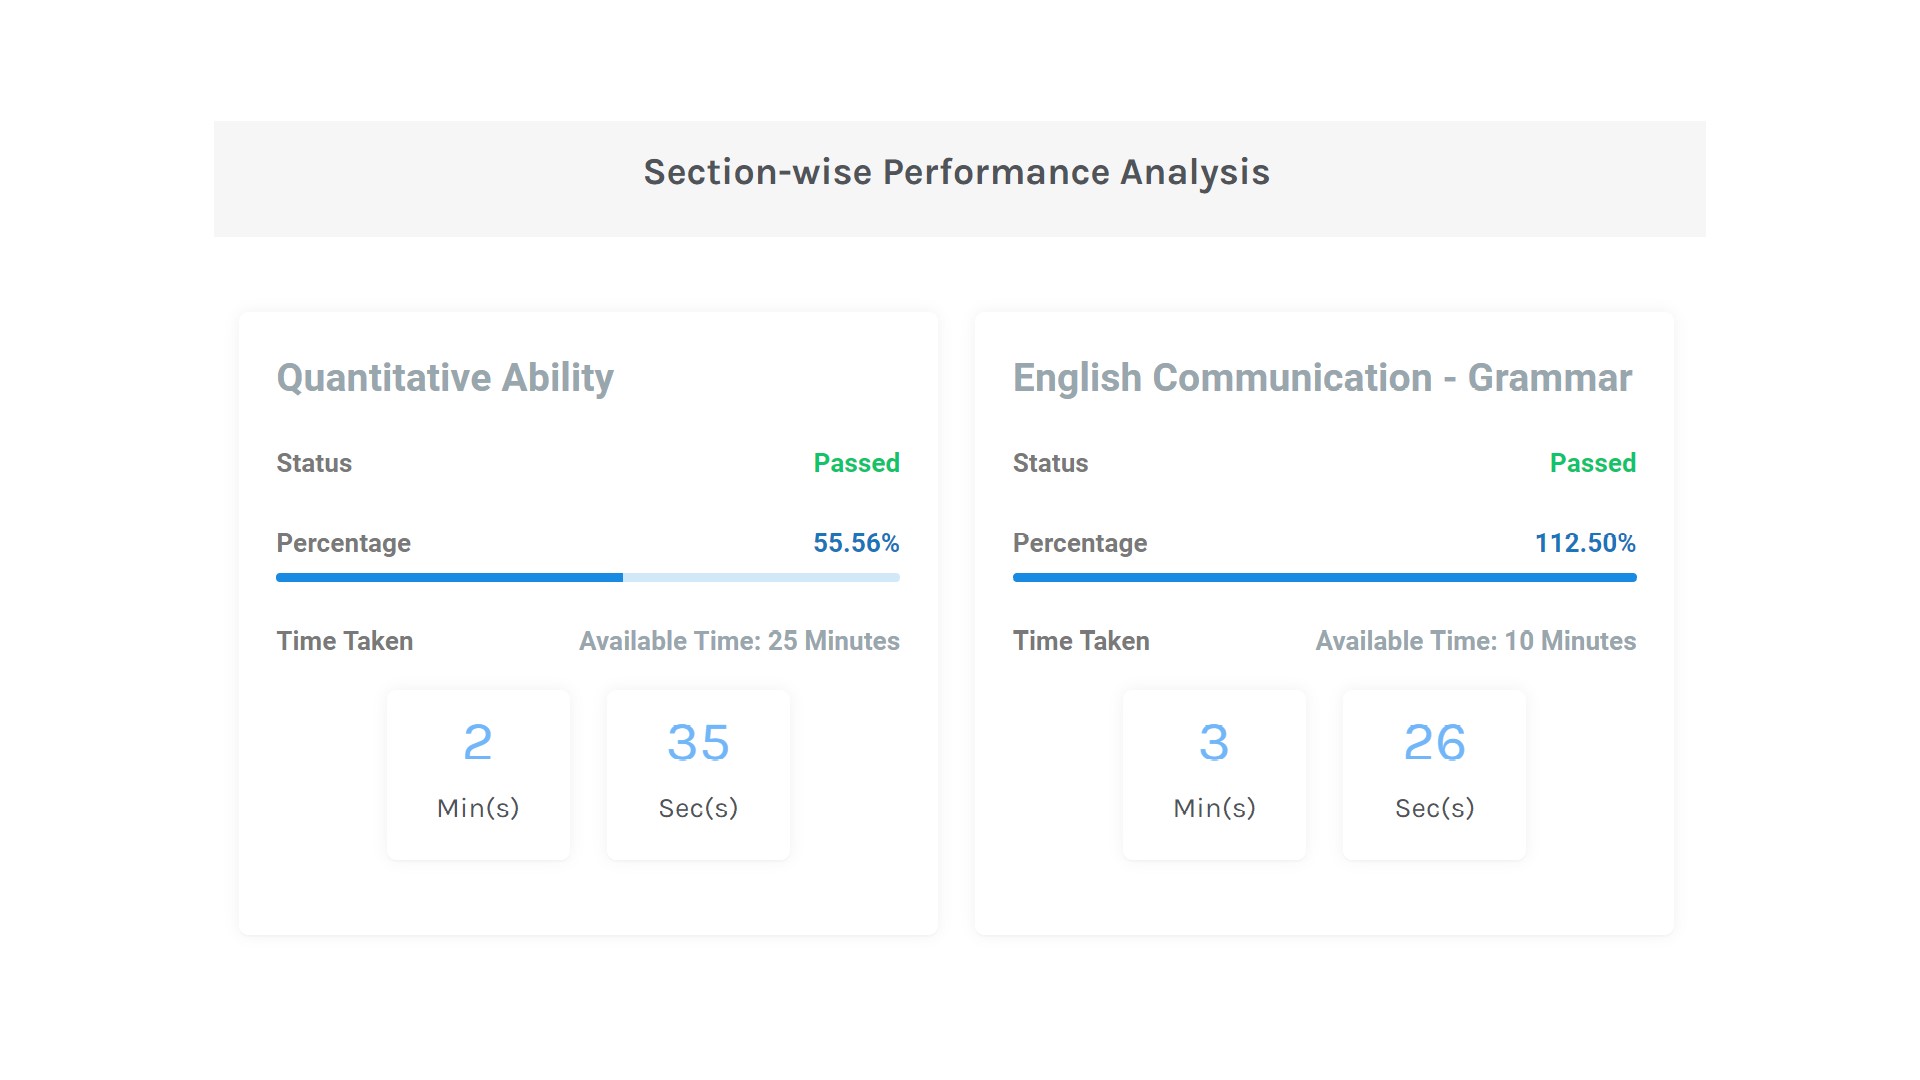This screenshot has height=1080, width=1920.
Task: Click Time Taken label in Quantitative Ability
Action: pyautogui.click(x=344, y=641)
